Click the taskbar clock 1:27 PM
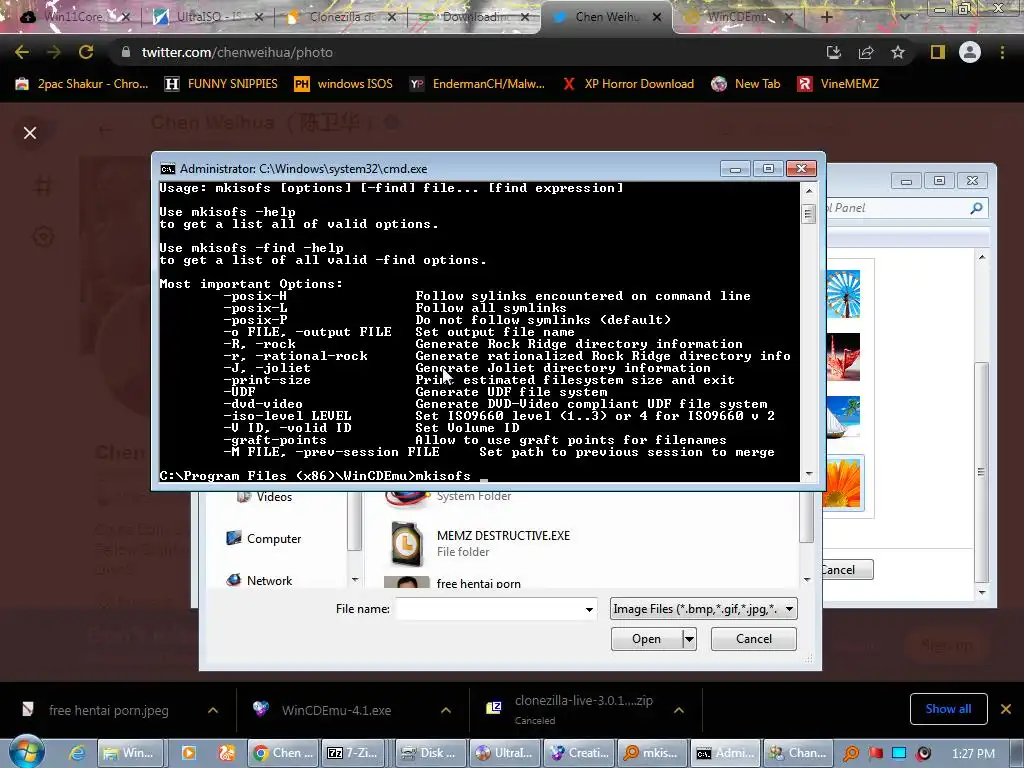Image resolution: width=1024 pixels, height=768 pixels. coord(973,754)
